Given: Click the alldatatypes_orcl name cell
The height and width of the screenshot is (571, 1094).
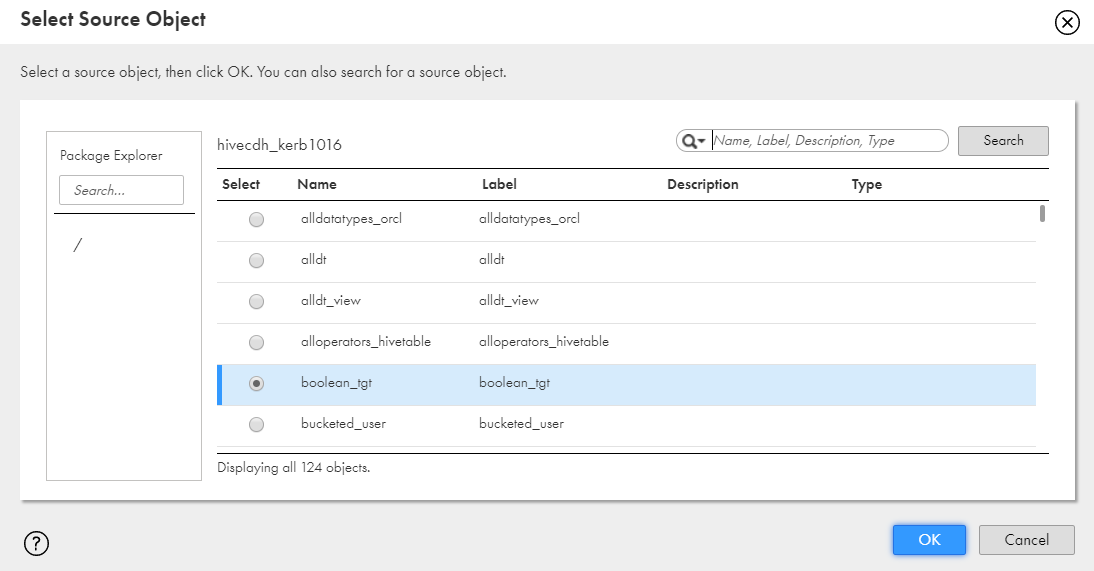Looking at the screenshot, I should (351, 218).
